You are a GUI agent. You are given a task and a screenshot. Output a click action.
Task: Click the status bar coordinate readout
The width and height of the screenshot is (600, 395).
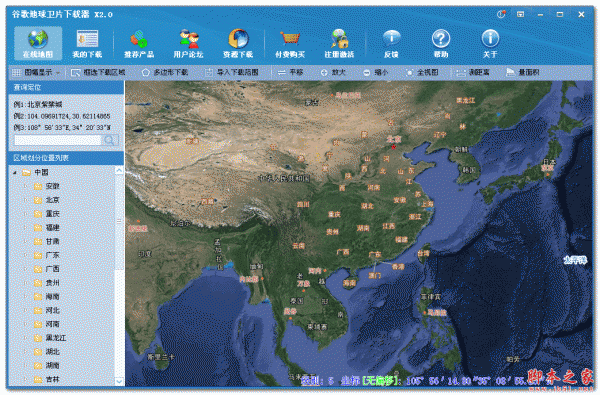pos(427,380)
